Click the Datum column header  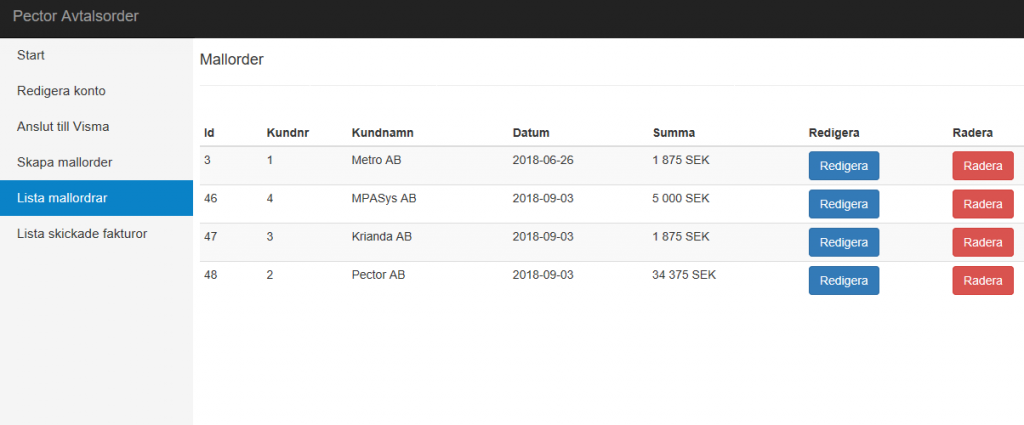531,133
